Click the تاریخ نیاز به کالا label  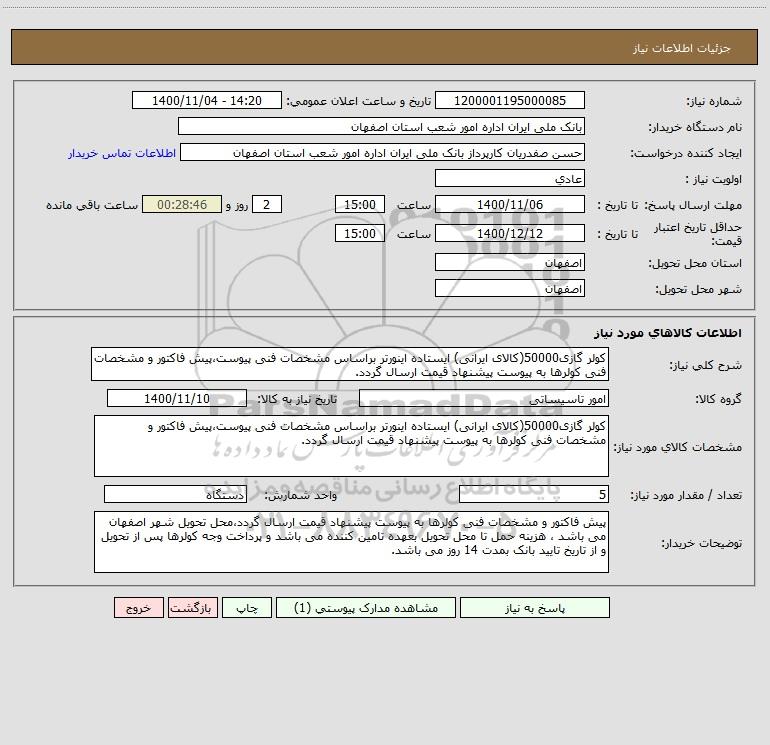297,399
